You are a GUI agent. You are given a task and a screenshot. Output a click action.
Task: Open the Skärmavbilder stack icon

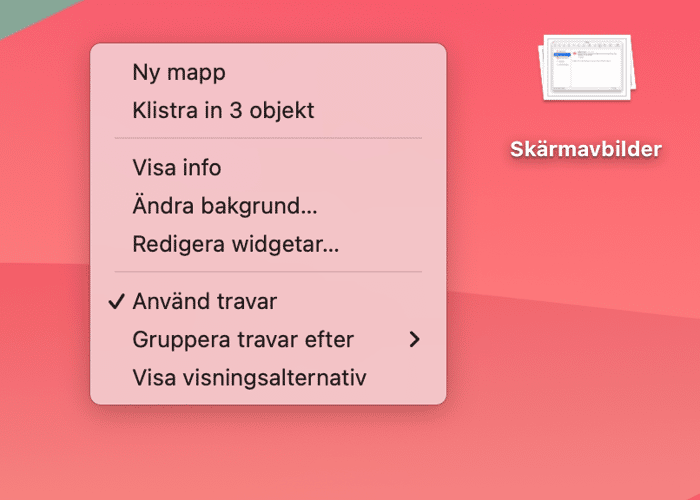(585, 70)
